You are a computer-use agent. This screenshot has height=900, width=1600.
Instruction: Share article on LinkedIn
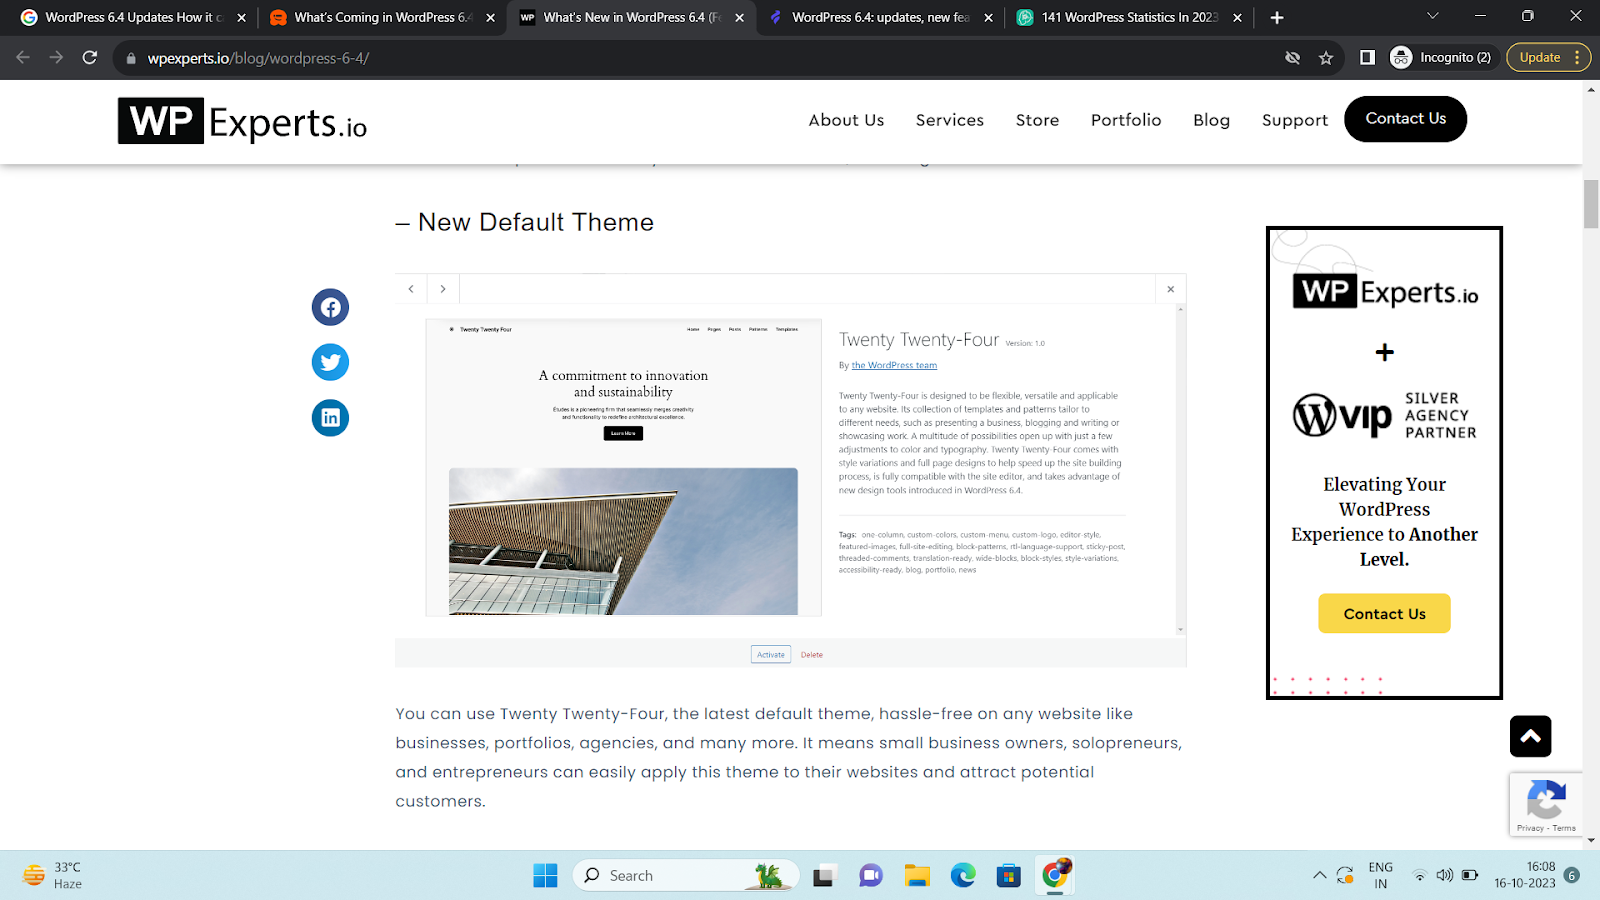(x=330, y=418)
